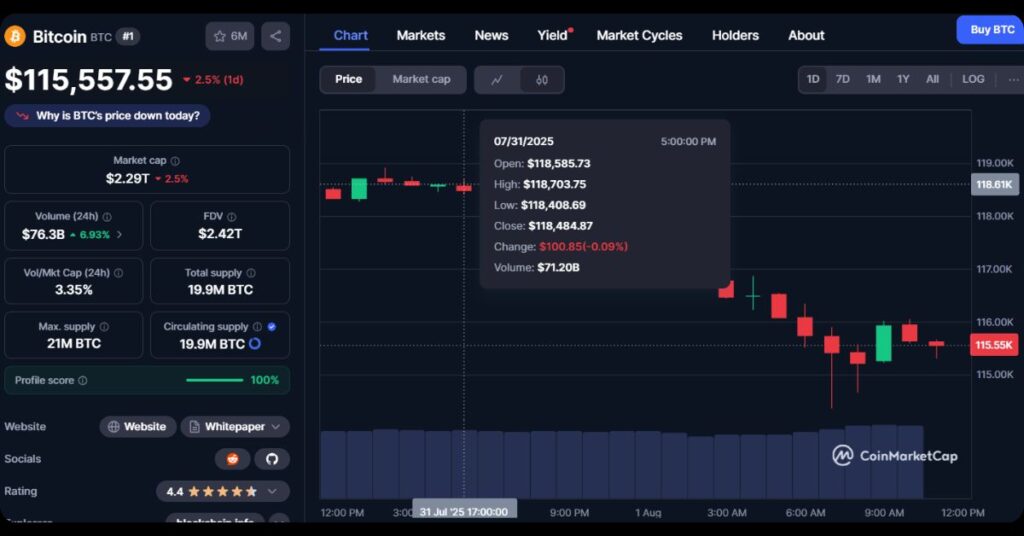Click the 3.35% Vol/Mkt Cap value
The image size is (1024, 536).
pyautogui.click(x=74, y=290)
